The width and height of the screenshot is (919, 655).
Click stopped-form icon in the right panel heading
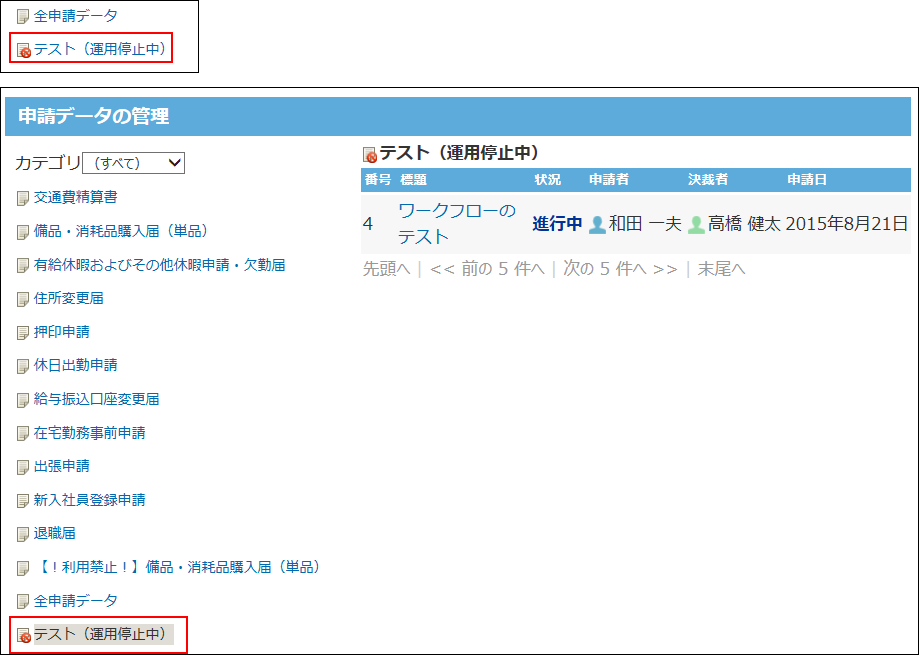370,155
